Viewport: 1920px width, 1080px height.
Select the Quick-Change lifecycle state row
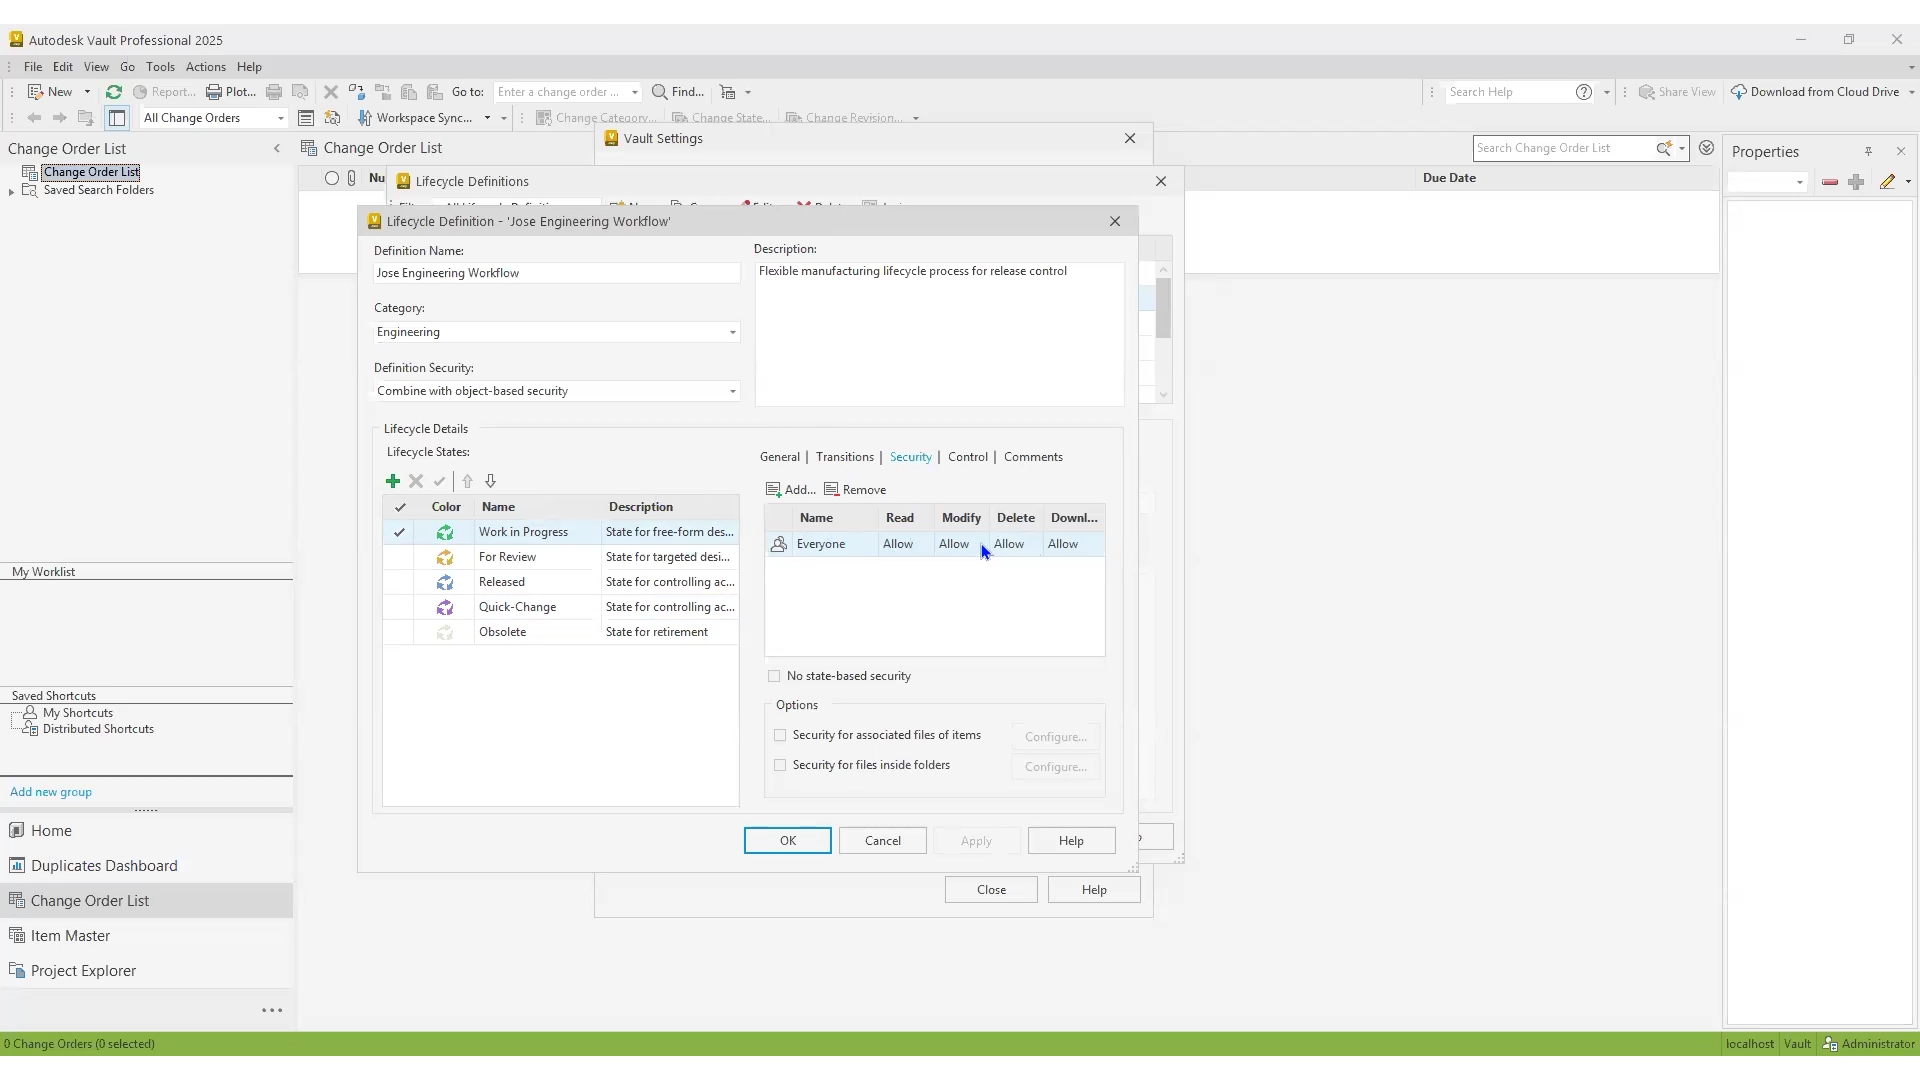coord(561,607)
